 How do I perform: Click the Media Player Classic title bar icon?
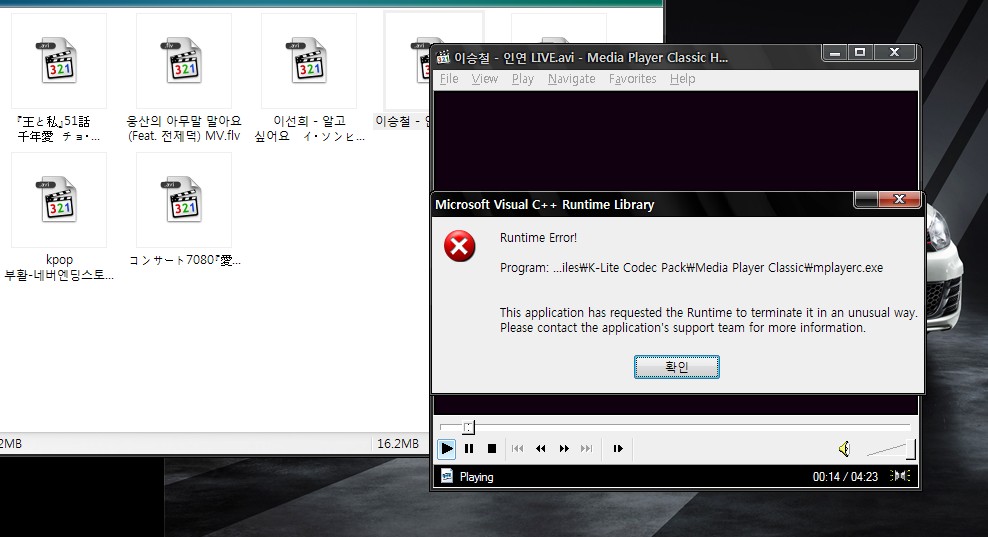pos(443,57)
